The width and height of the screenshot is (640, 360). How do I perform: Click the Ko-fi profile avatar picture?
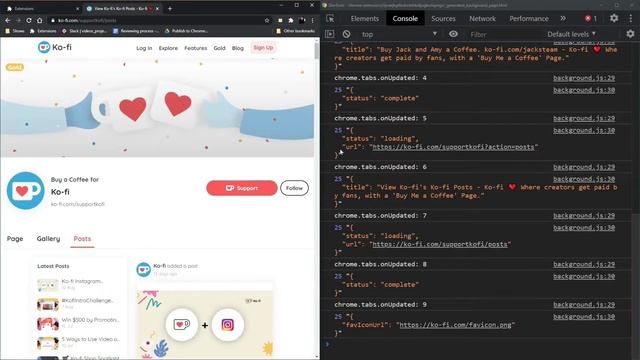(x=25, y=191)
